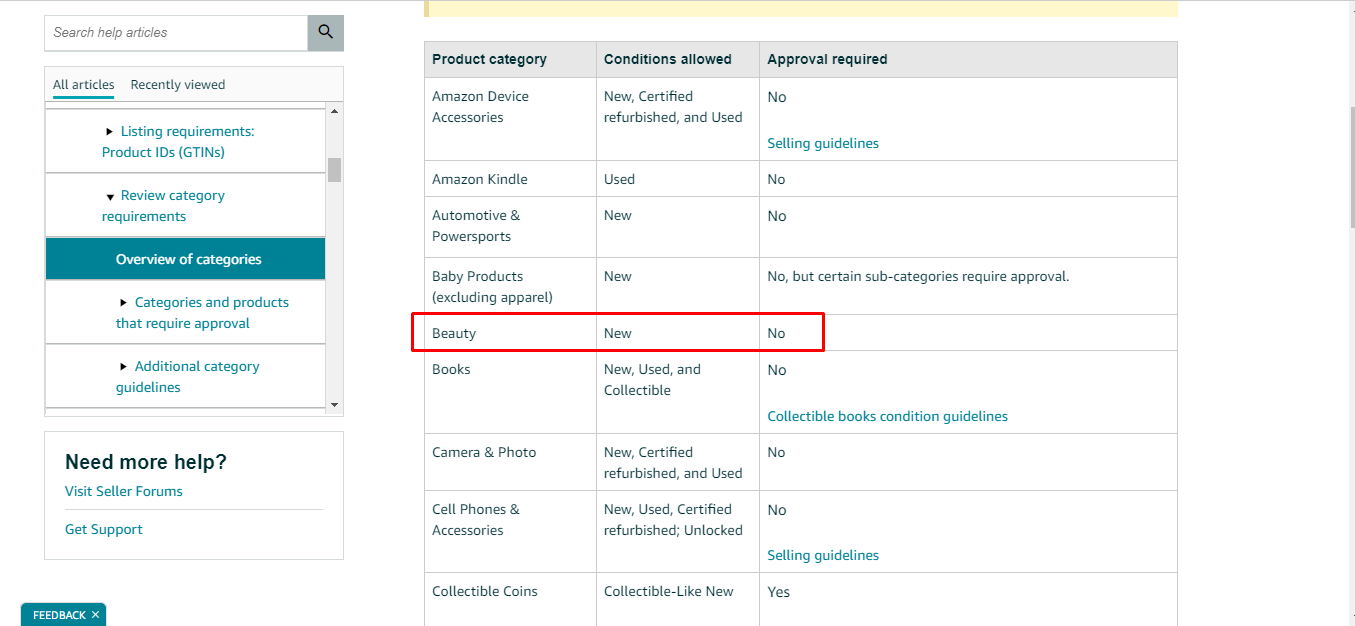Click 'Collectible-Like New' condition cell
This screenshot has height=626, width=1355.
(678, 600)
